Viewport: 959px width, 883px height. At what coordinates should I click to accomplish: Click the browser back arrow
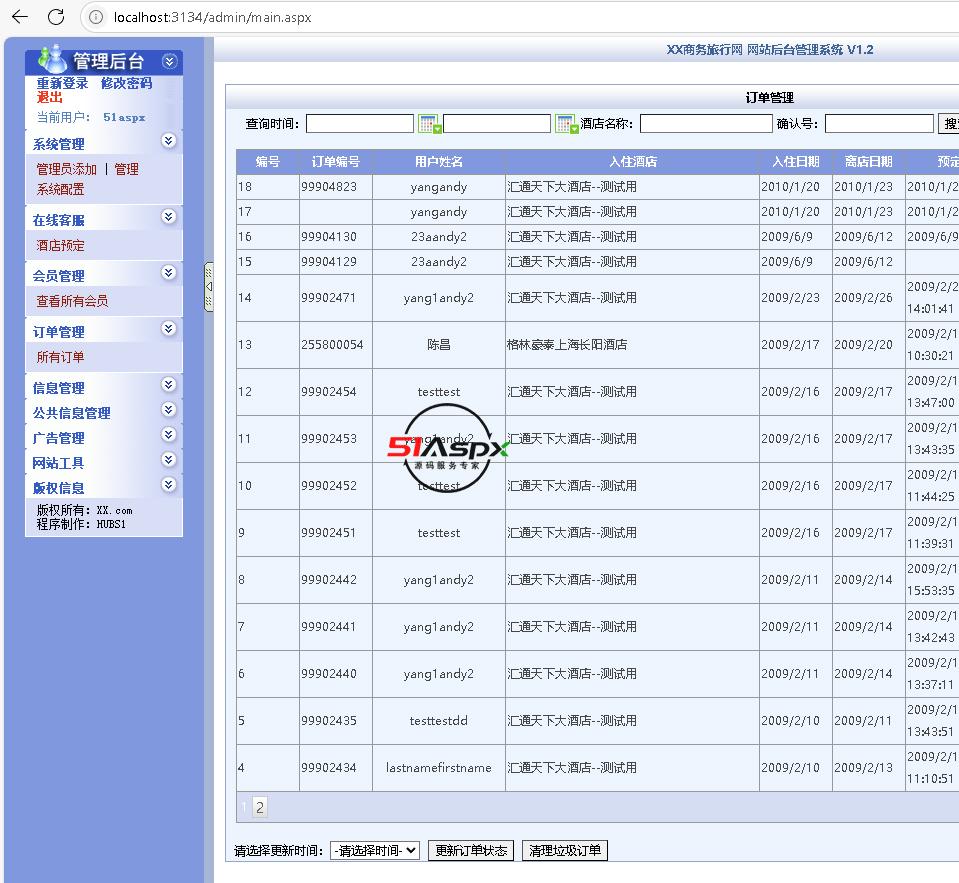coord(20,17)
